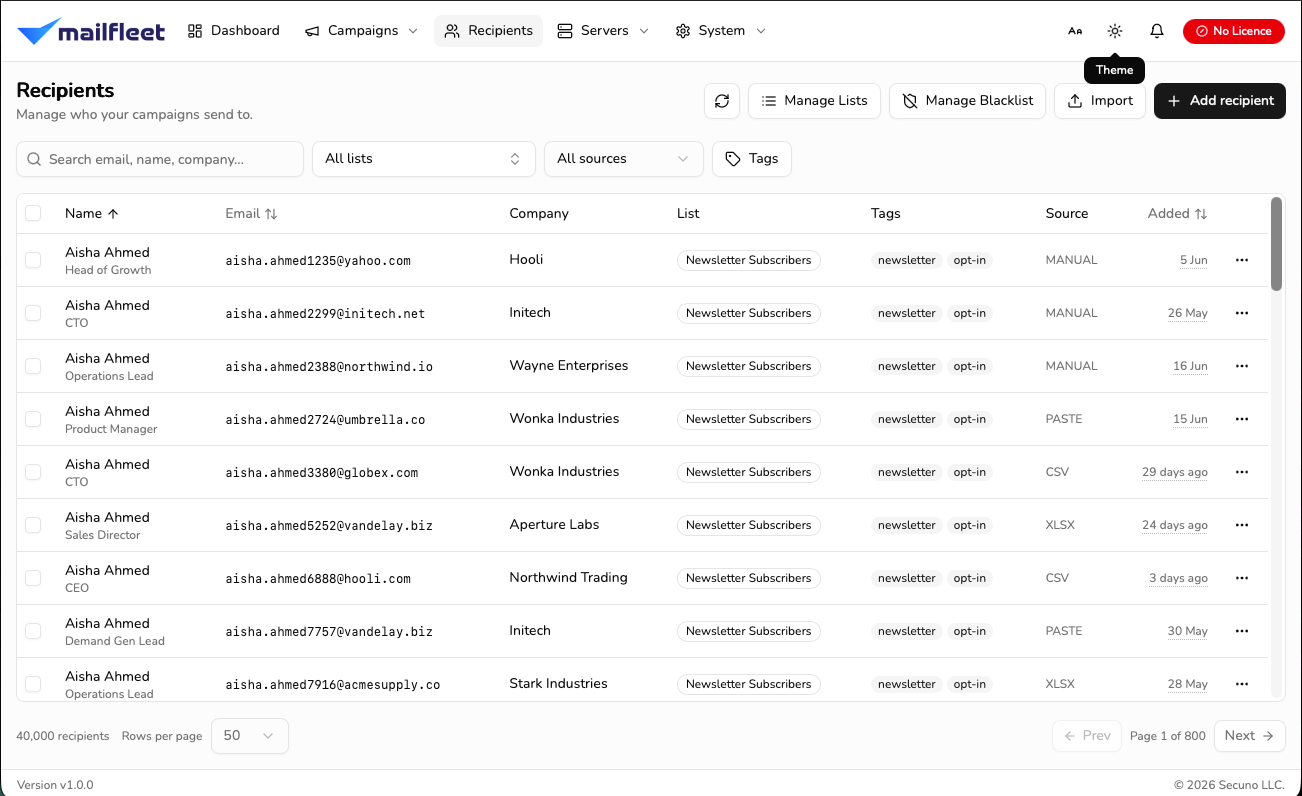
Task: Open row actions for aisha.ahmed2388@northwind.io
Action: point(1242,366)
